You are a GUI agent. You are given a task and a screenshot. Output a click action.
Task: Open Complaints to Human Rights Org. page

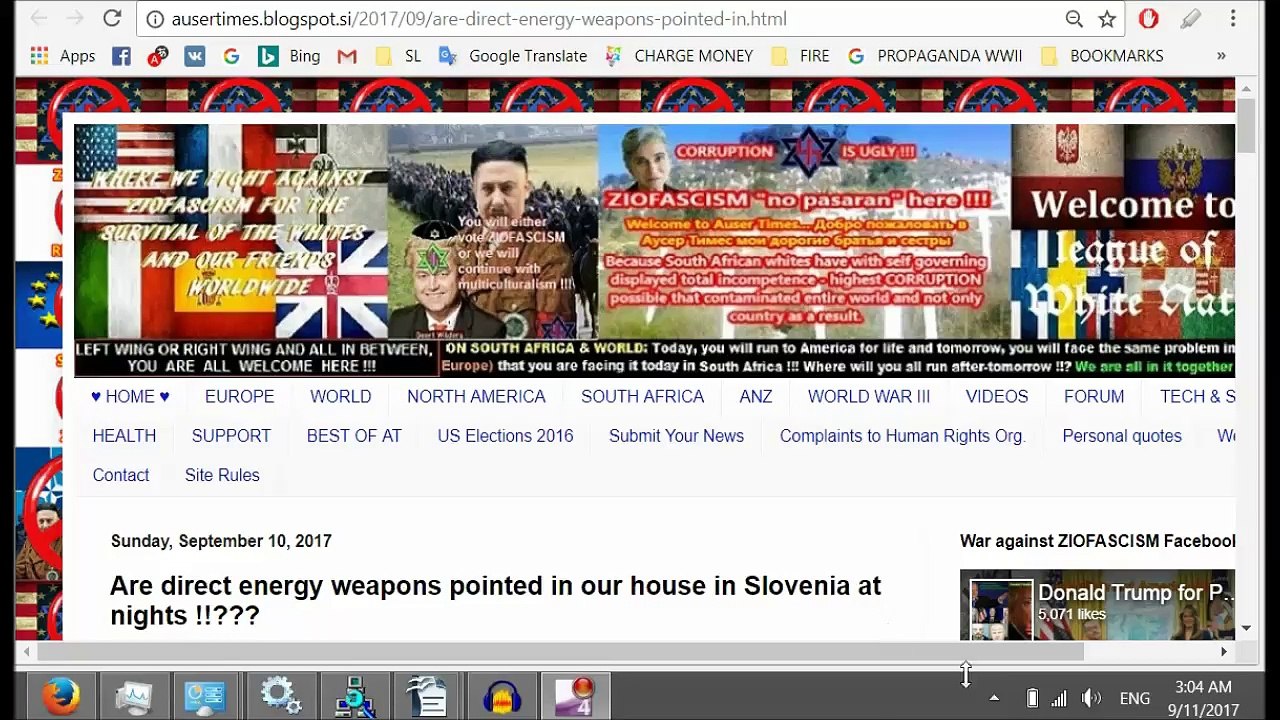coord(903,436)
